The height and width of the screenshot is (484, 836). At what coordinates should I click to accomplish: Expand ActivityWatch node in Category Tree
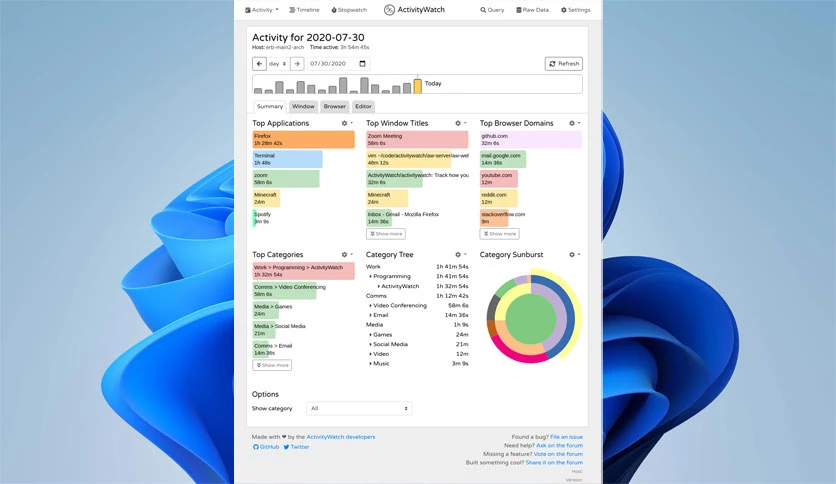tap(398, 286)
